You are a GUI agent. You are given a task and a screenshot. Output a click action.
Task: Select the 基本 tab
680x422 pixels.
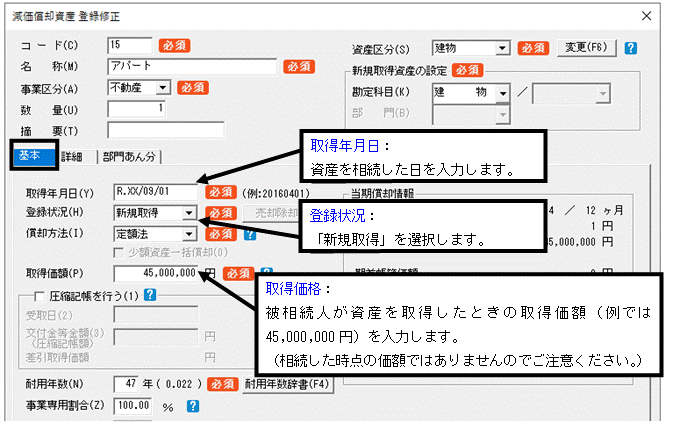[x=27, y=156]
